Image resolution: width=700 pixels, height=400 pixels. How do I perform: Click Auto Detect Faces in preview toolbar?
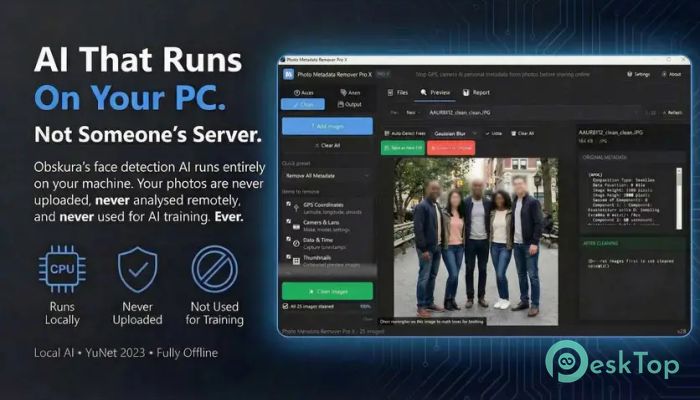(x=405, y=133)
